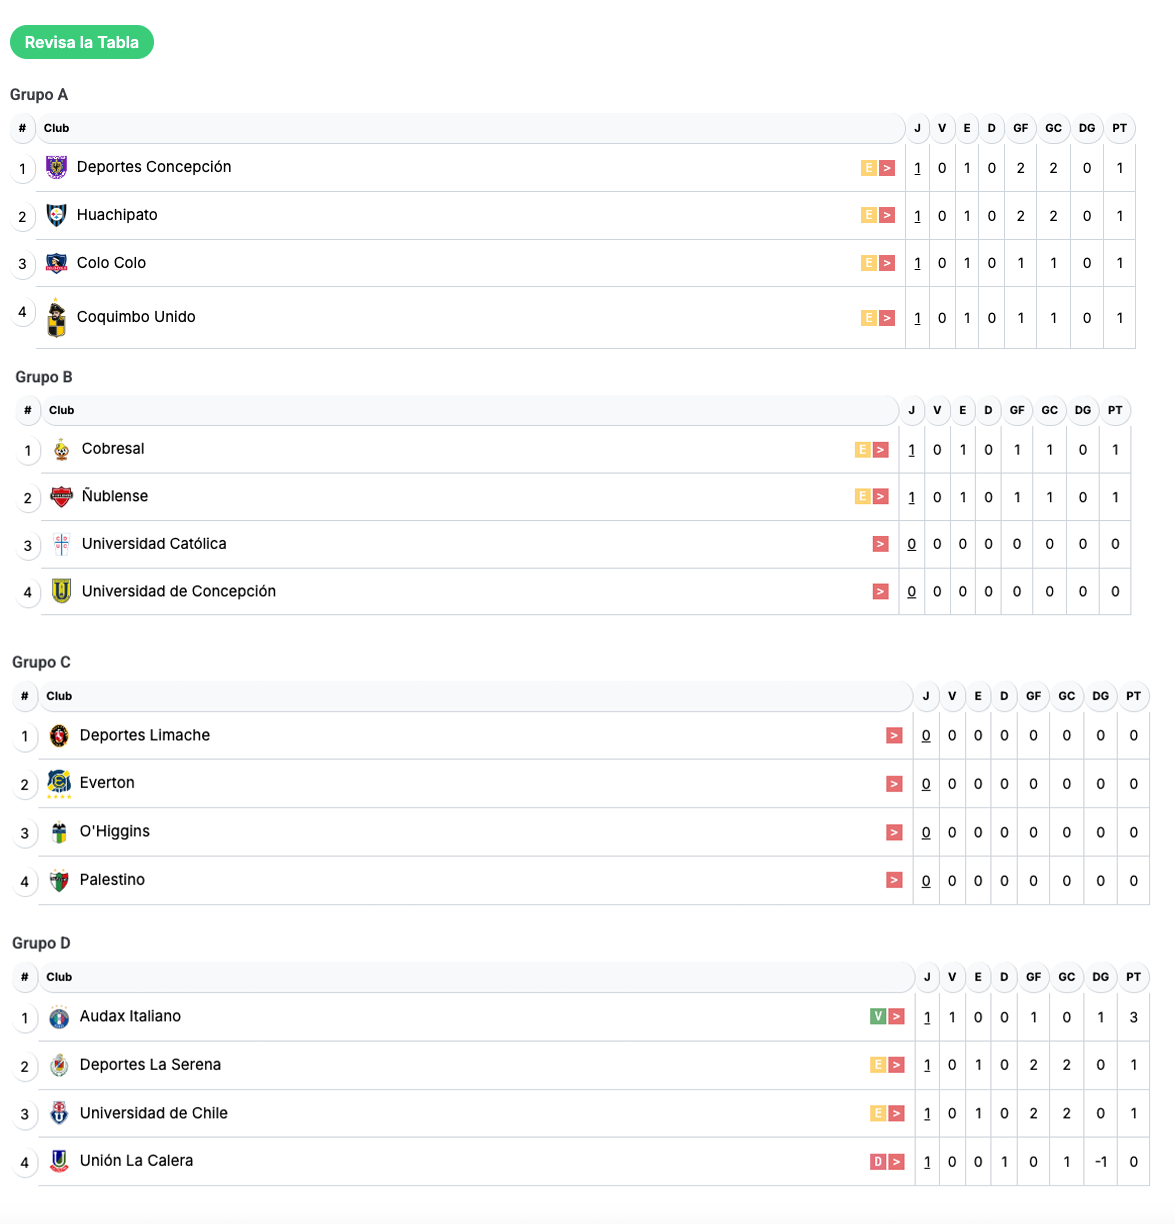
Task: Click the Ñublense red crest
Action: pos(62,497)
